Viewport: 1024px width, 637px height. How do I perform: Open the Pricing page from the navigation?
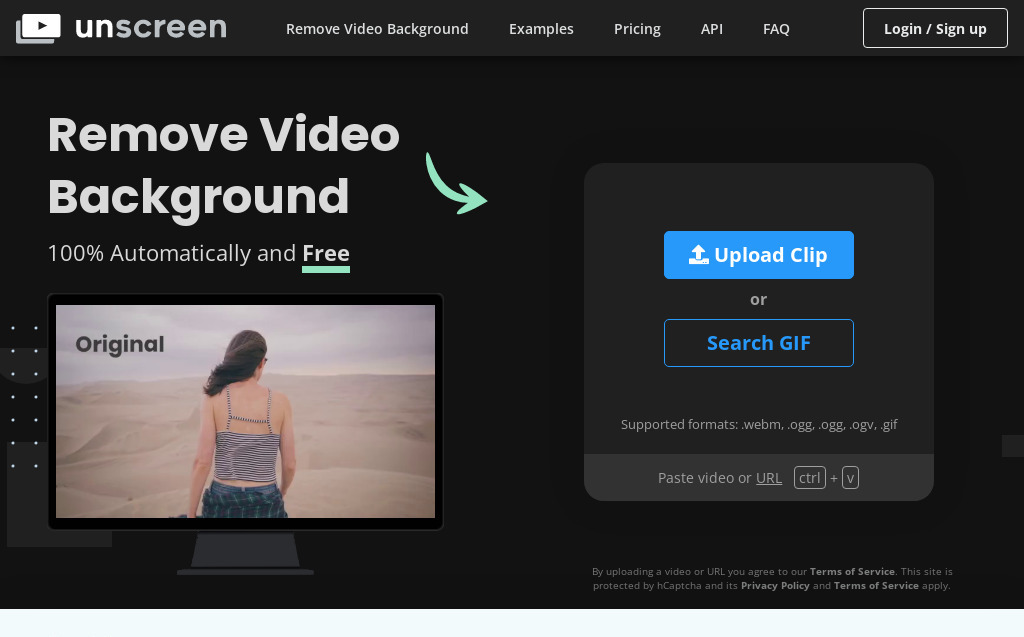pyautogui.click(x=637, y=28)
